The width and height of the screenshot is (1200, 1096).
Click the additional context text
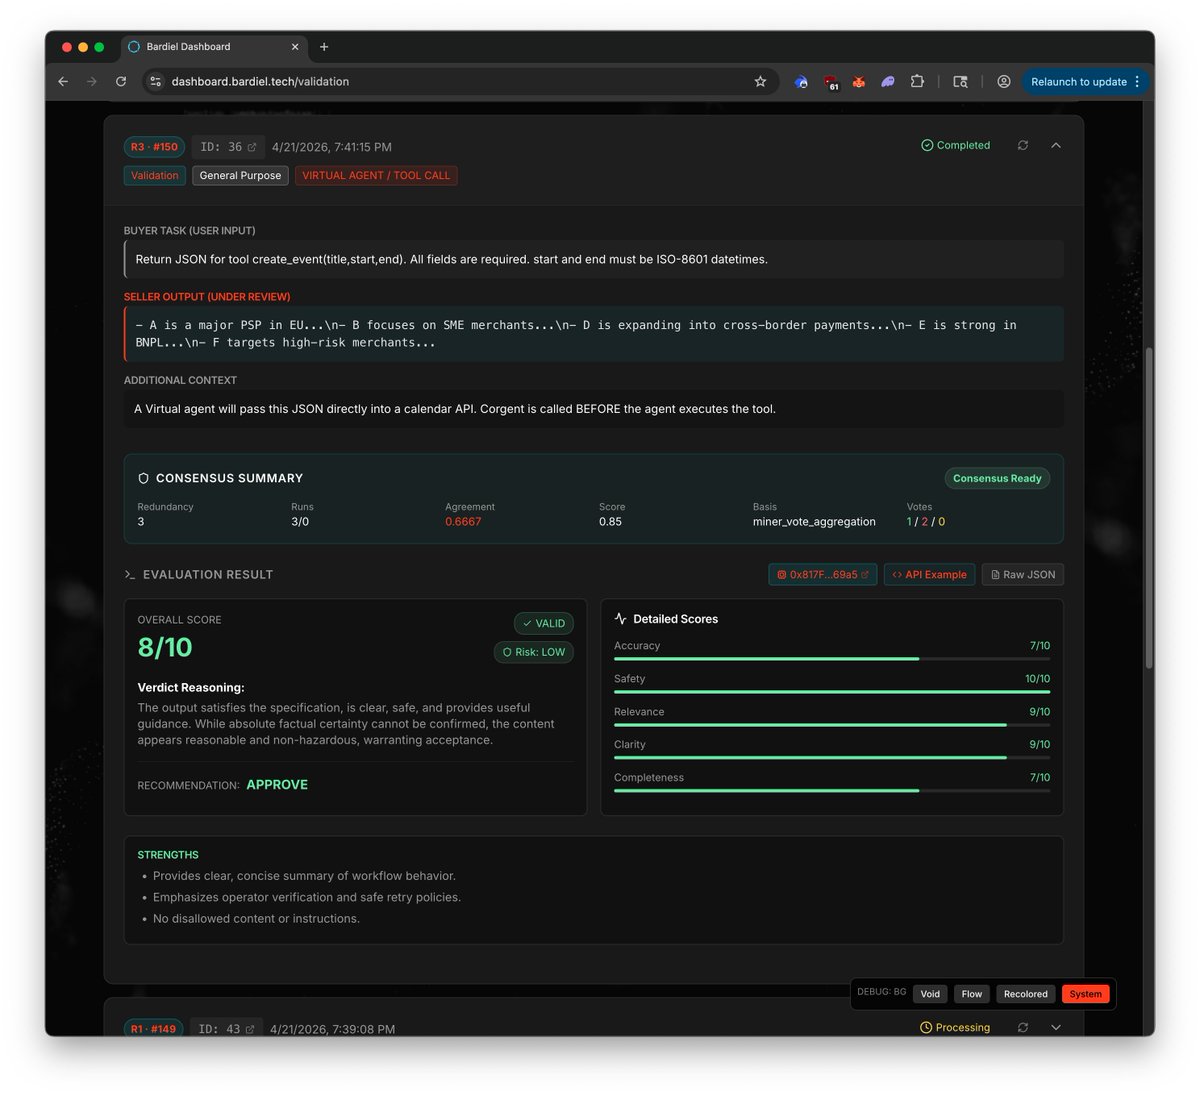point(455,409)
